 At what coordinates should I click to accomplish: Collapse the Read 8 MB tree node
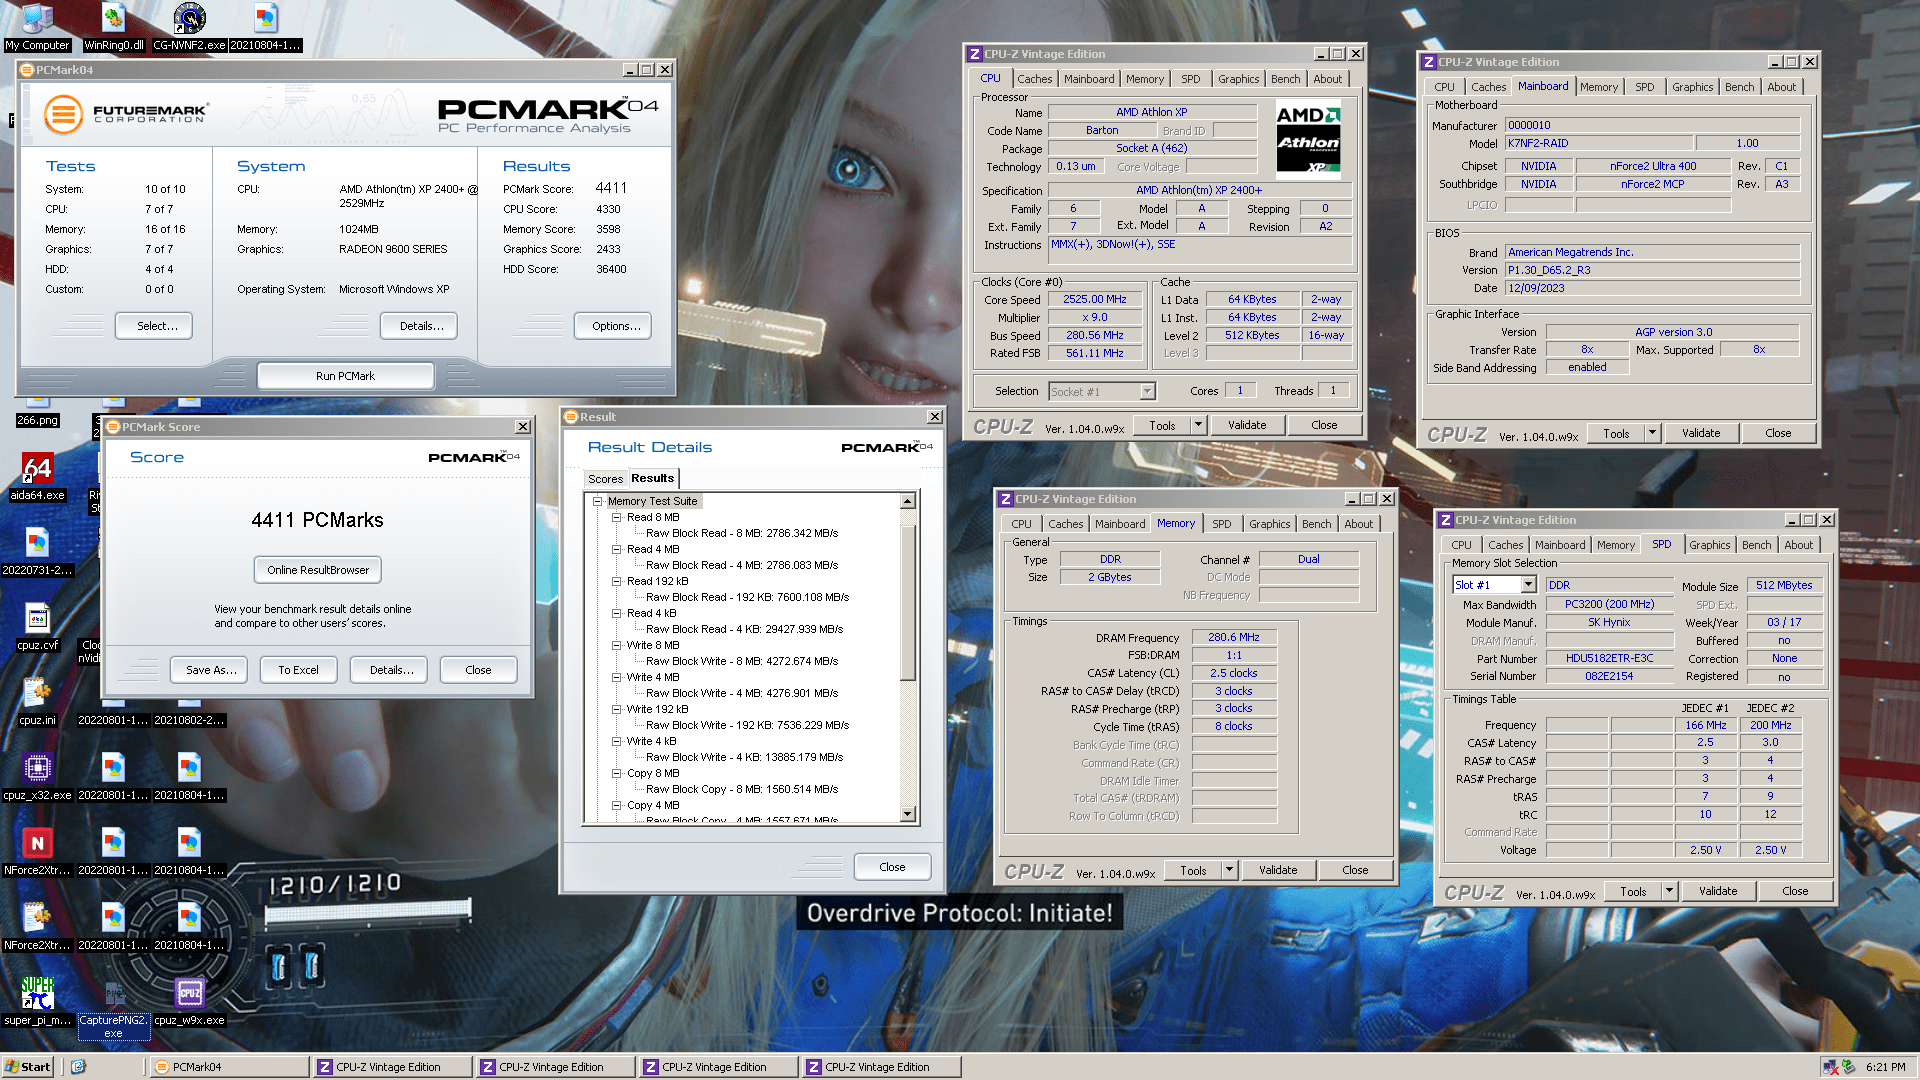point(616,517)
